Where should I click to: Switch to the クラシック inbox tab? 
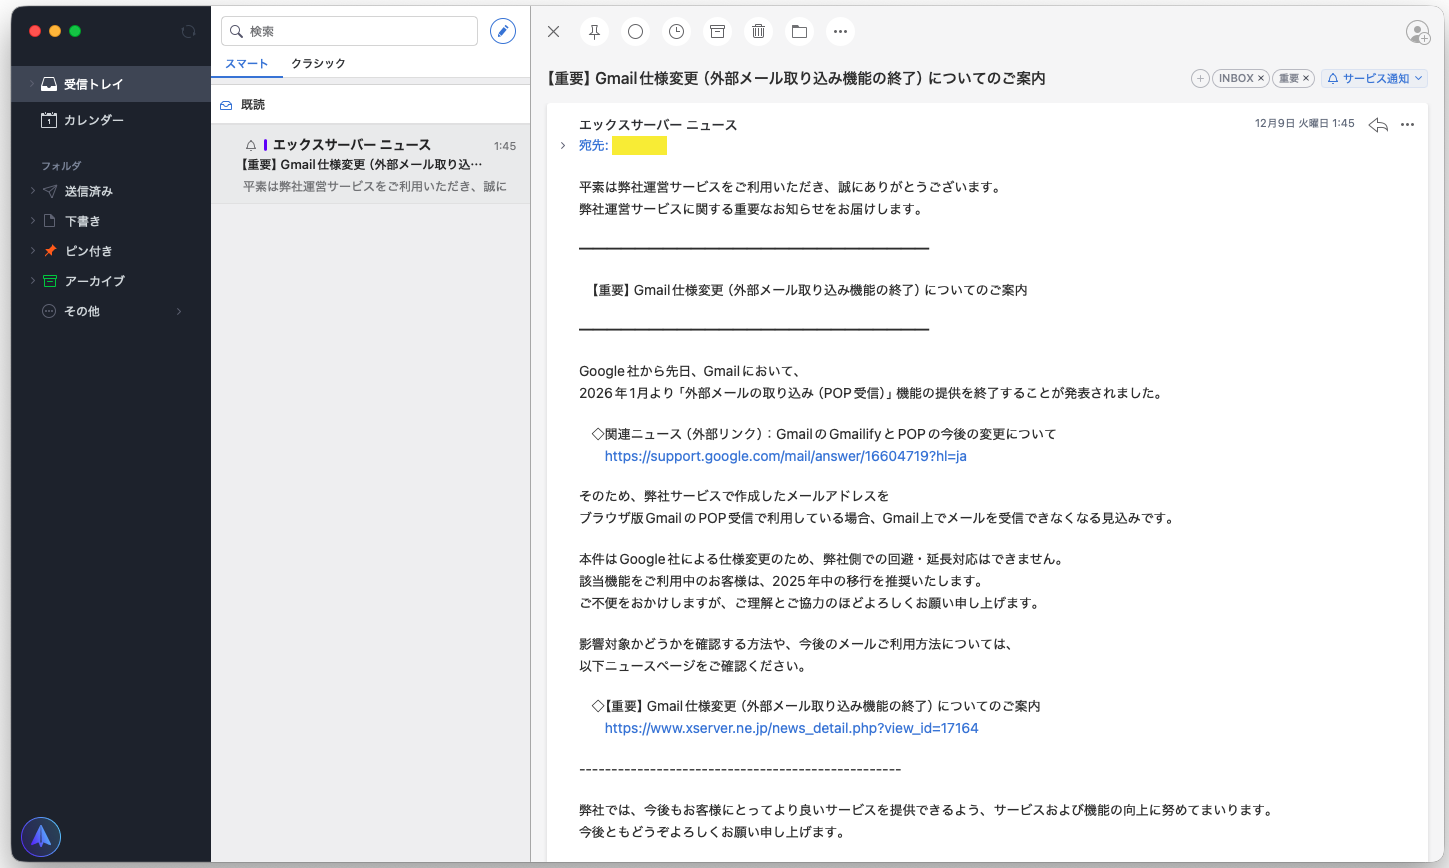318,63
